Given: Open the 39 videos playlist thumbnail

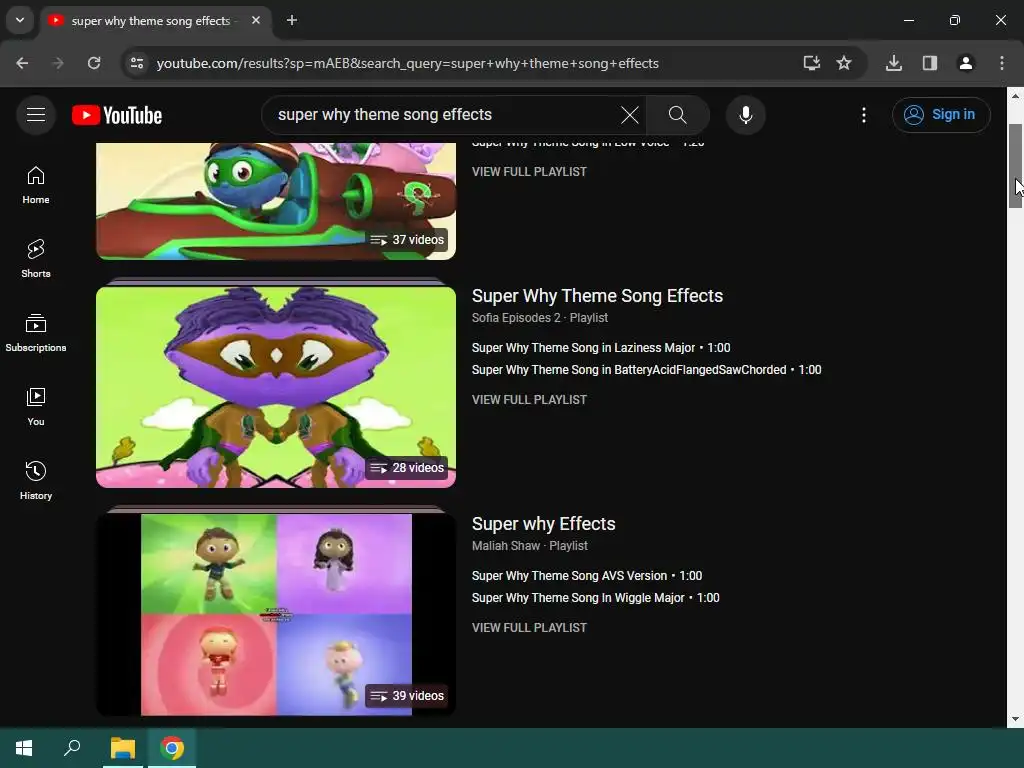Looking at the screenshot, I should [276, 615].
